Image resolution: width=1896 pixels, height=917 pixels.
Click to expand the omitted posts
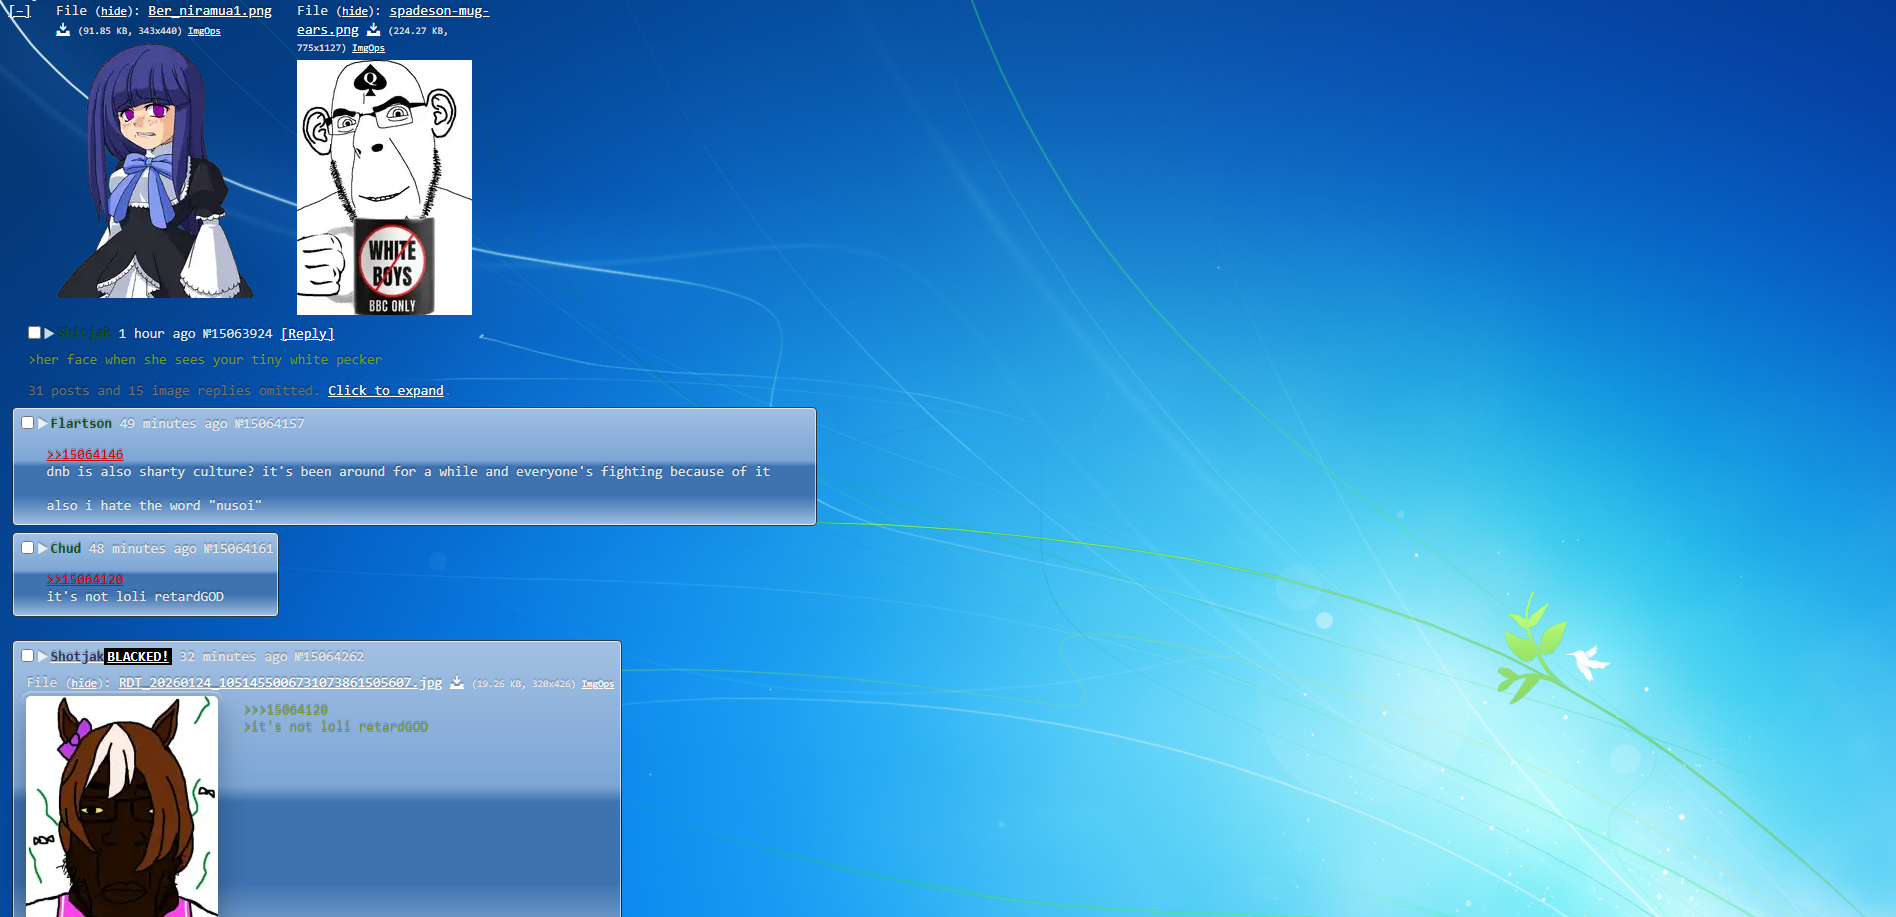[x=386, y=391]
